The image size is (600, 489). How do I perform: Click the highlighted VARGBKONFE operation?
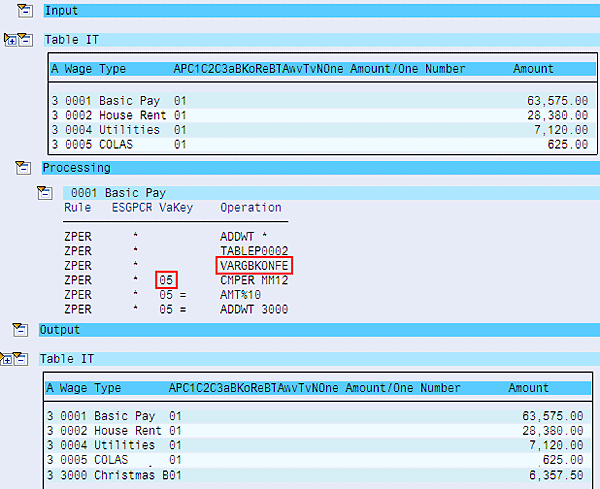tap(254, 265)
